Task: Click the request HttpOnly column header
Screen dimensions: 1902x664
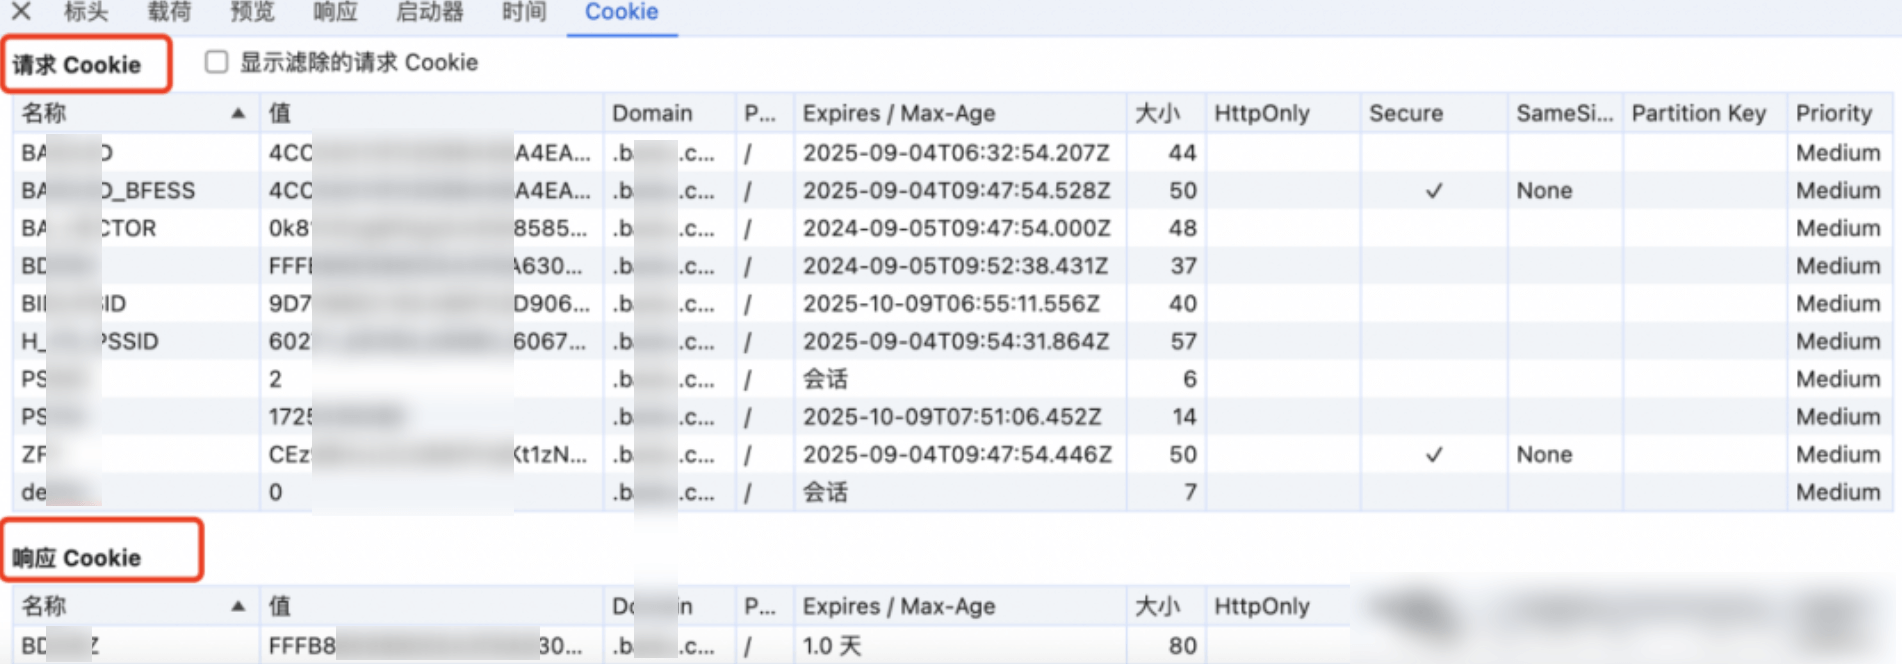Action: pos(1261,113)
